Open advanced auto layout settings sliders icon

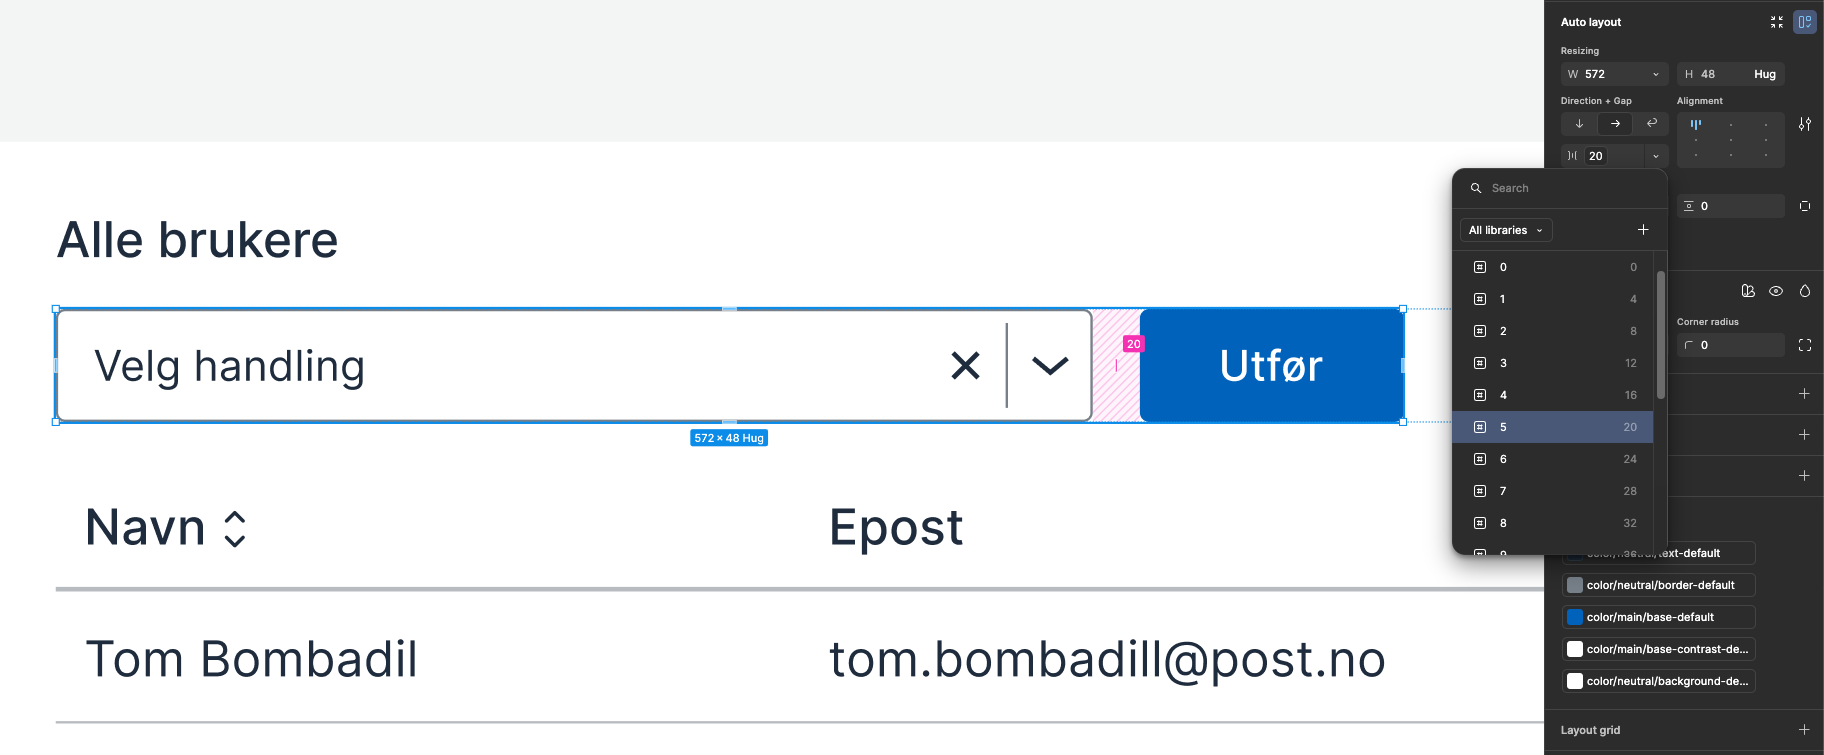[1805, 124]
